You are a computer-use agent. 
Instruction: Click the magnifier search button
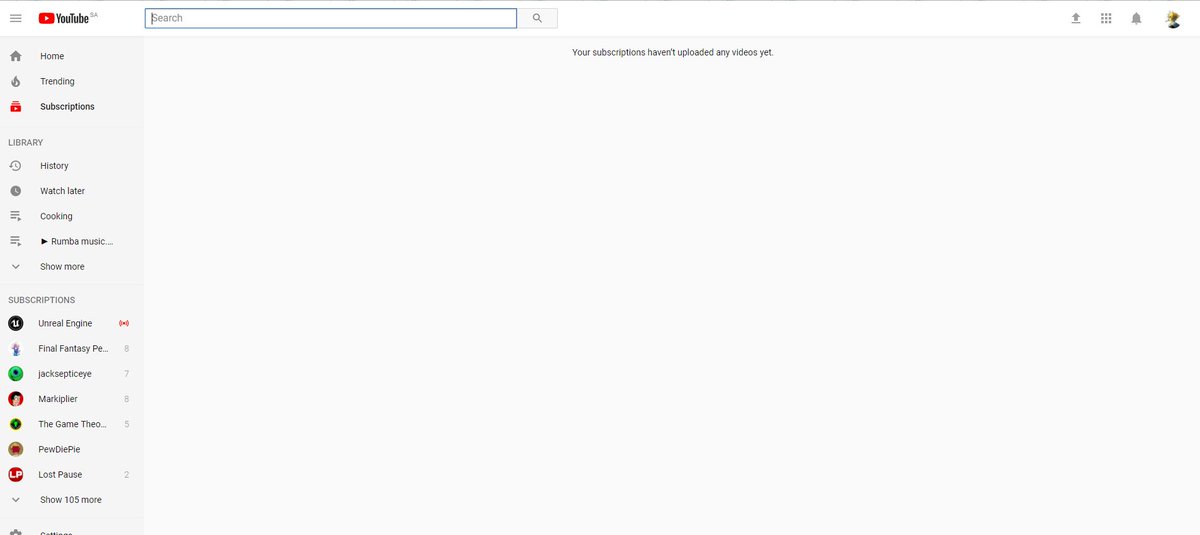pos(537,18)
